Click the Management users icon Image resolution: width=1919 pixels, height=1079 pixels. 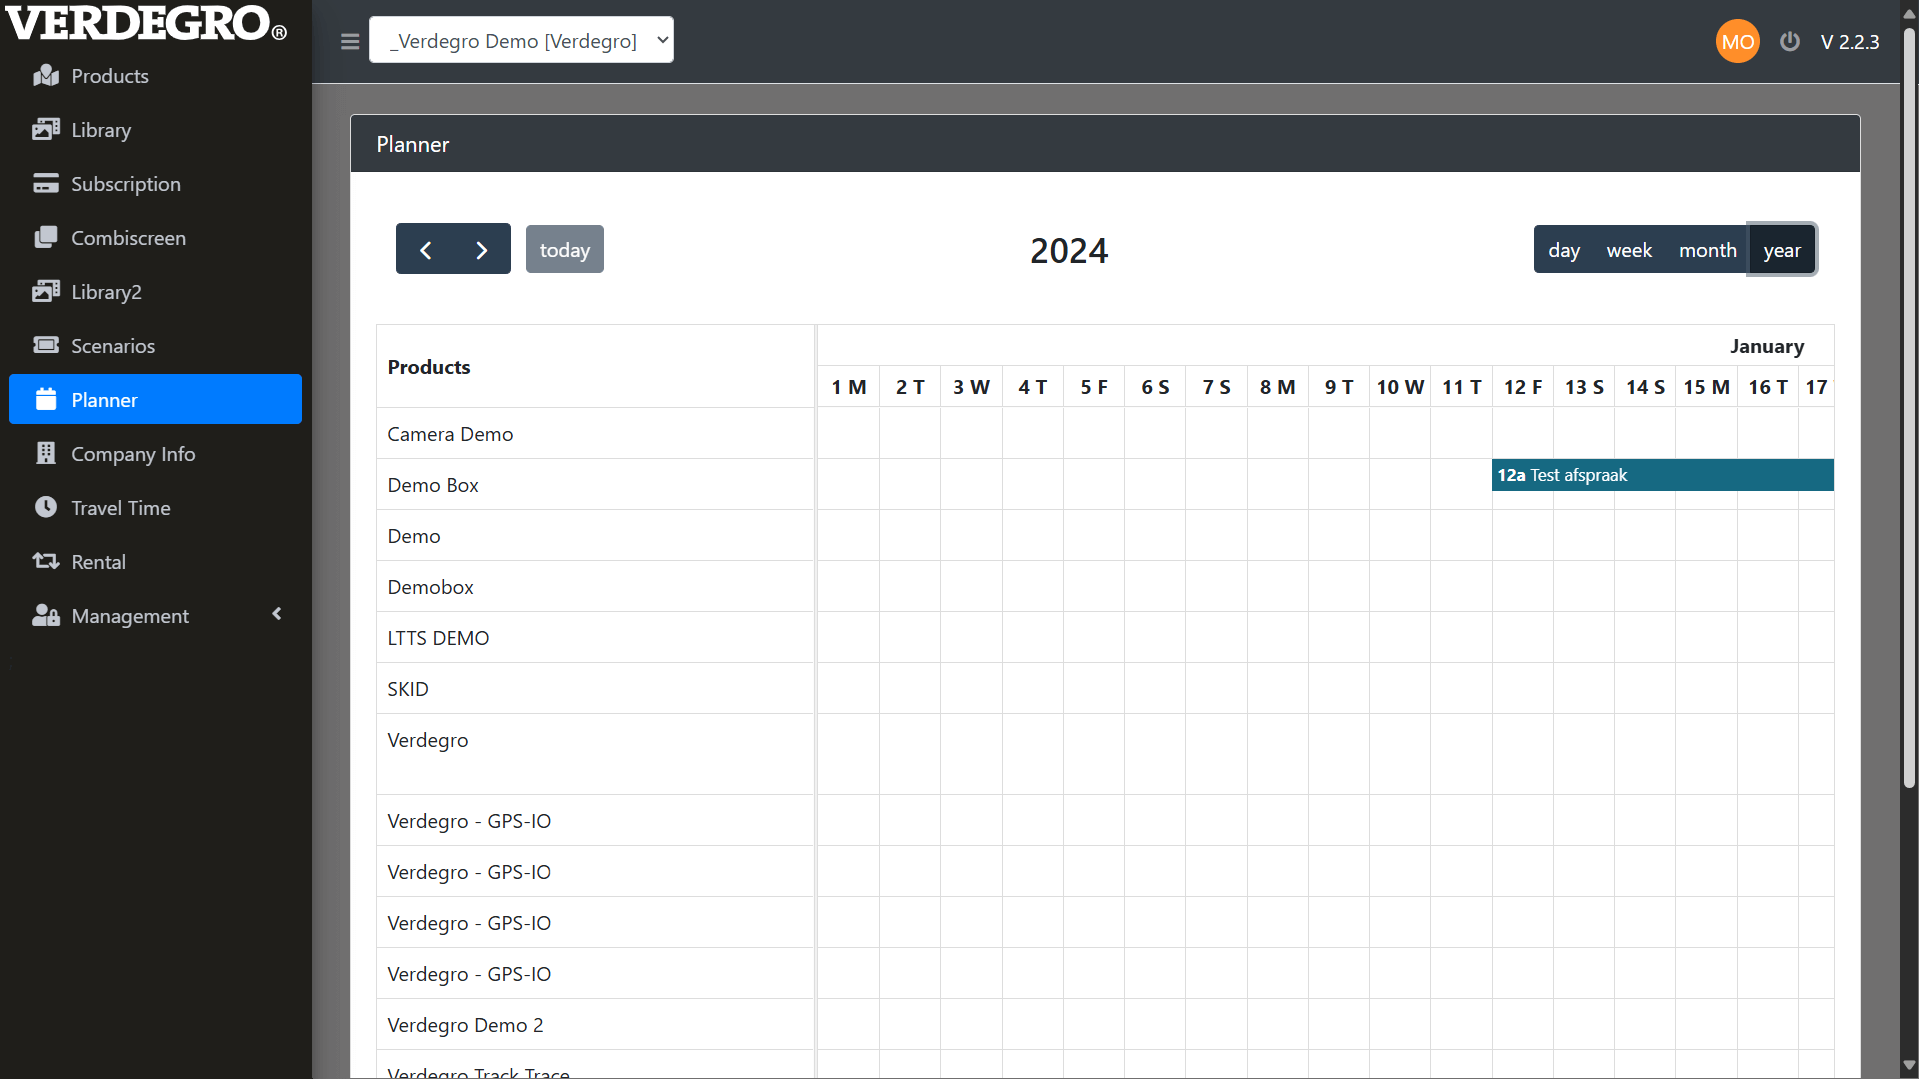click(46, 616)
